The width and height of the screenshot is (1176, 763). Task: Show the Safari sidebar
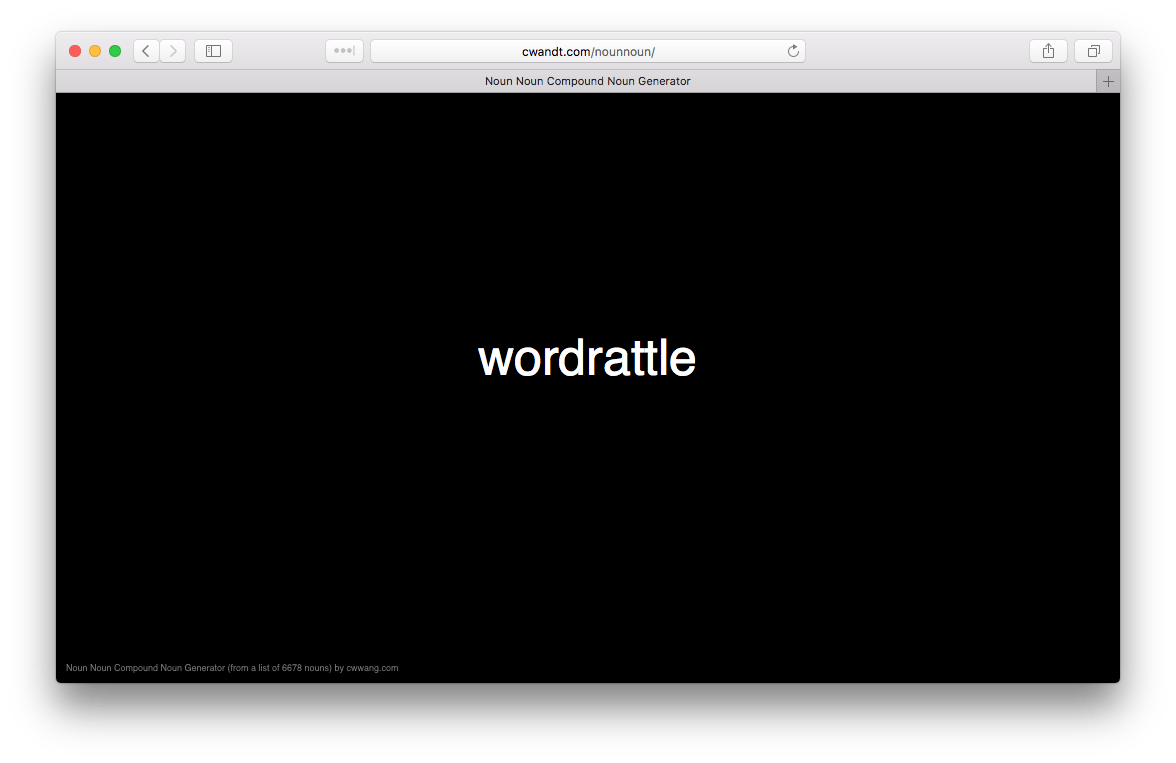[213, 51]
